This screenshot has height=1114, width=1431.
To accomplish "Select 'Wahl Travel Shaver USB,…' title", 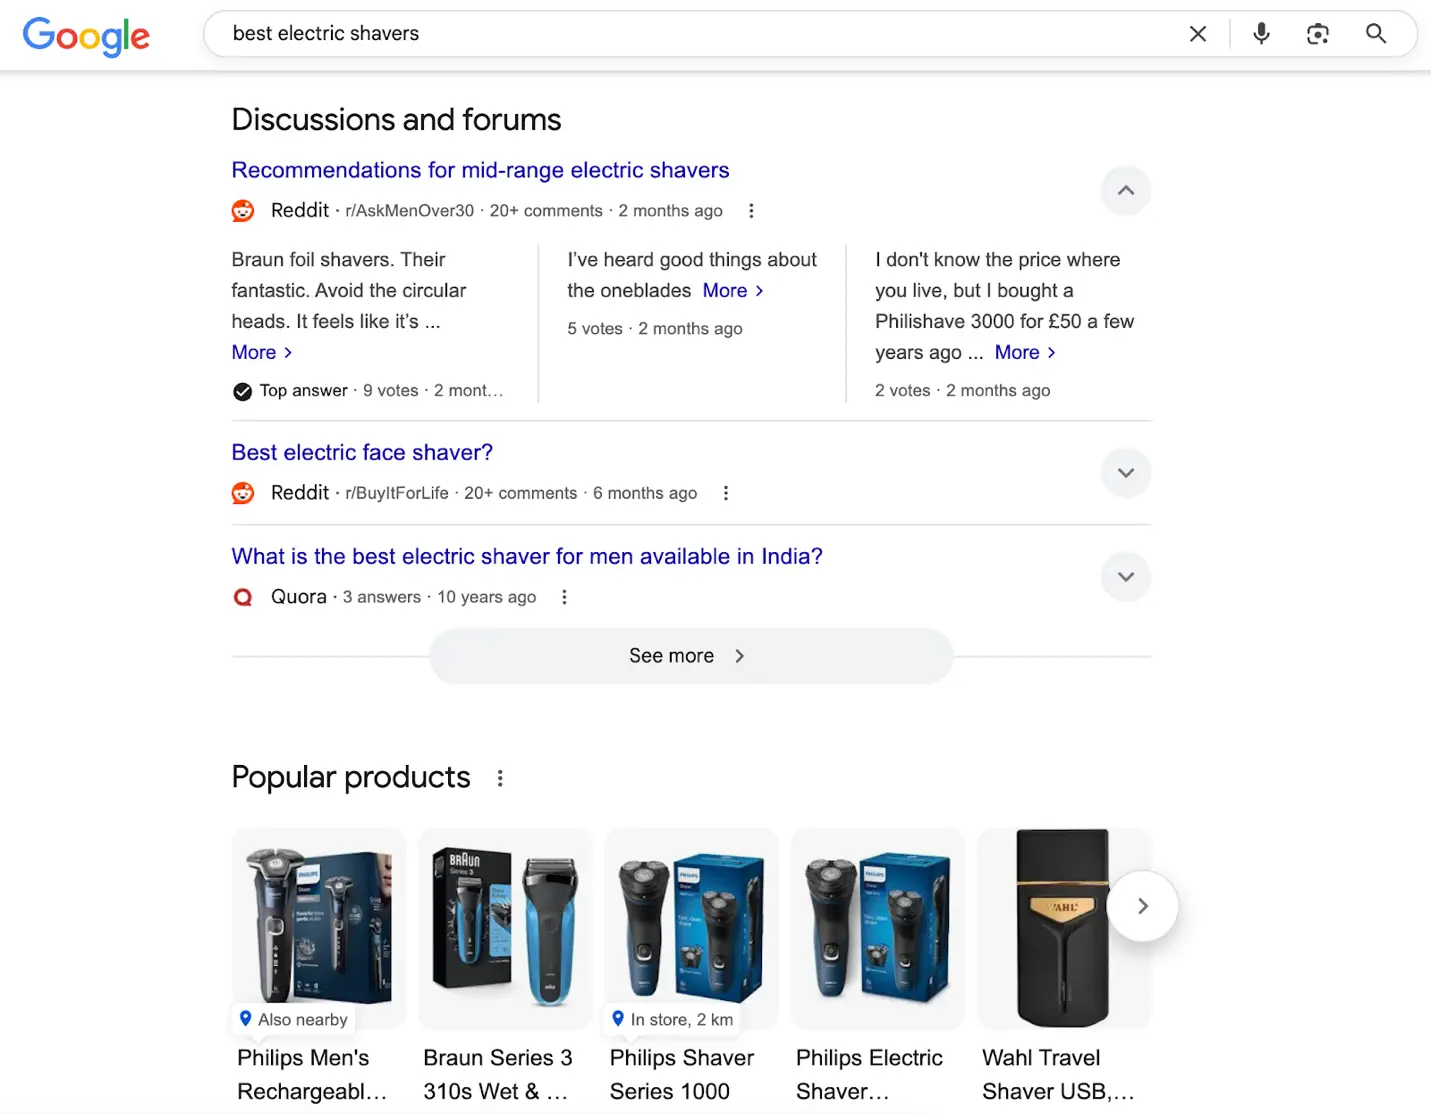I will [x=1058, y=1075].
